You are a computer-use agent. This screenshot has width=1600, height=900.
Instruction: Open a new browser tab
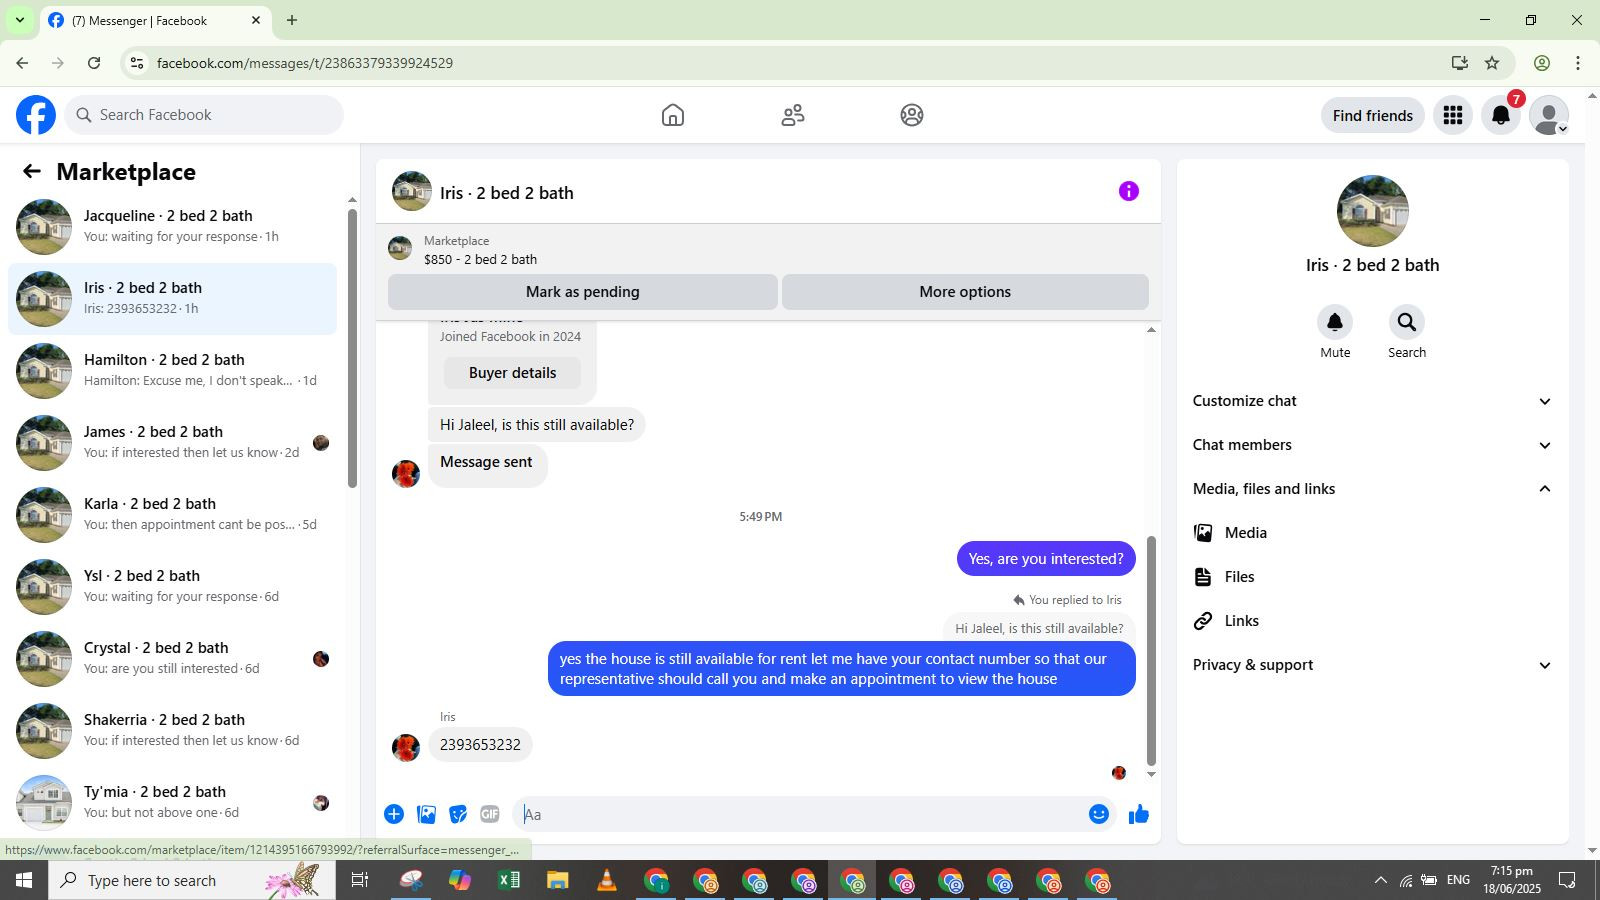[292, 20]
